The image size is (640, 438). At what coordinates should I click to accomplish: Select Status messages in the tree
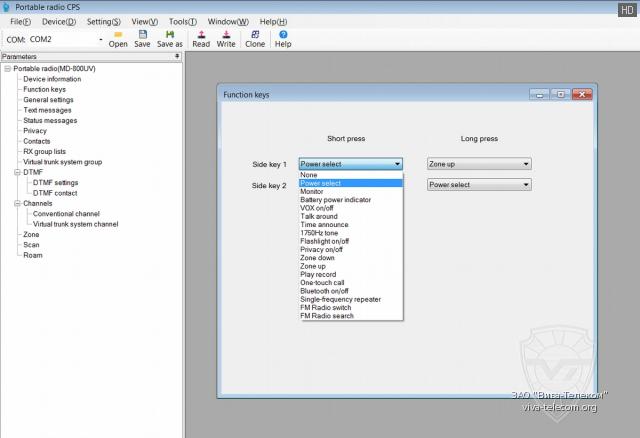tap(50, 120)
